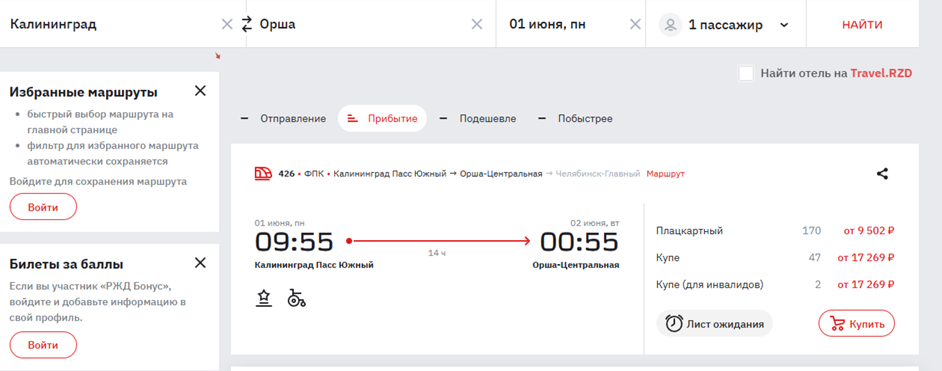942x371 pixels.
Task: Click the arrival time 00:55
Action: click(x=579, y=242)
